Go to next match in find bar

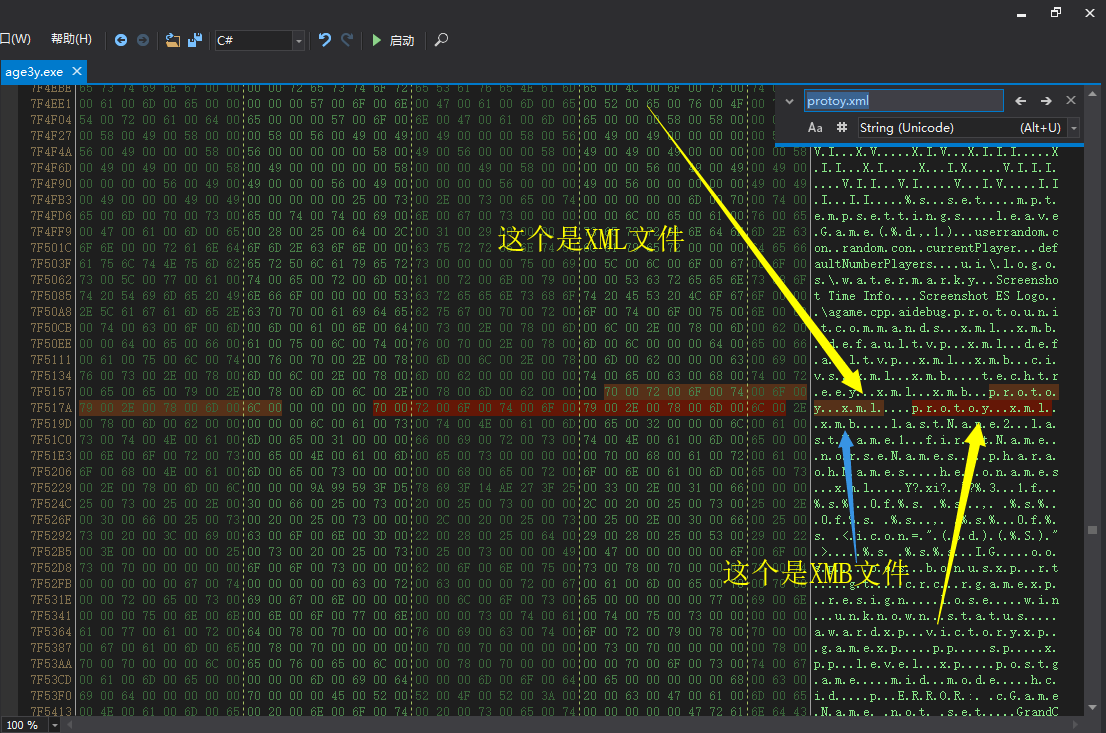[x=1046, y=101]
